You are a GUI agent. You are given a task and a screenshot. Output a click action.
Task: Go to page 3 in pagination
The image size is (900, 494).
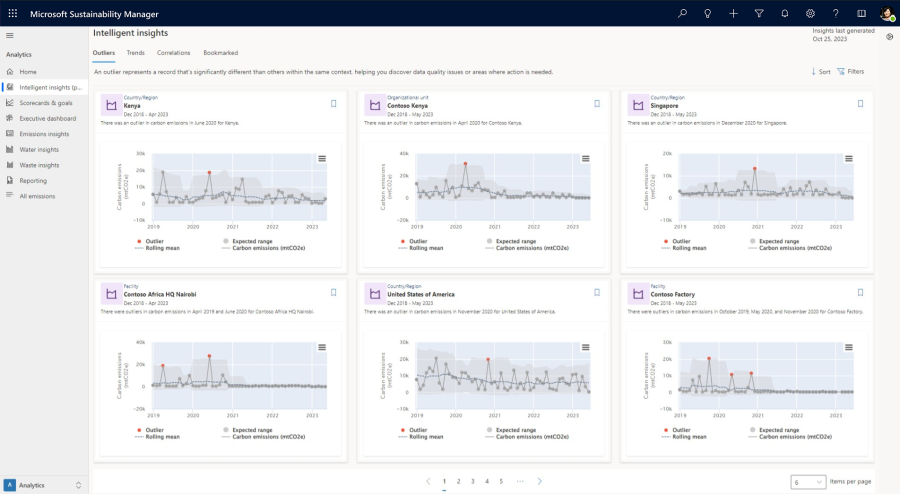473,481
